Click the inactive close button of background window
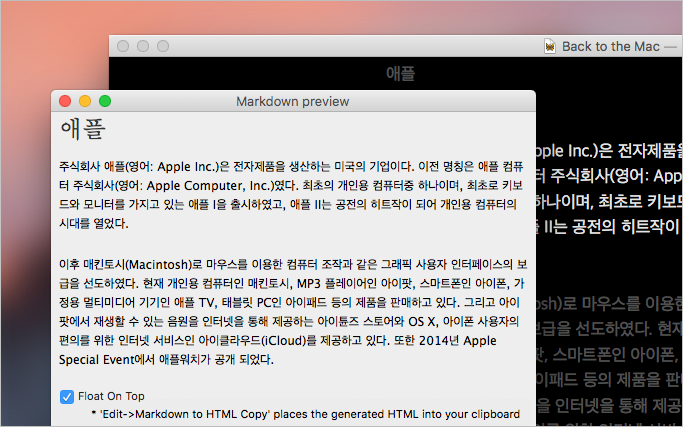 coord(123,46)
